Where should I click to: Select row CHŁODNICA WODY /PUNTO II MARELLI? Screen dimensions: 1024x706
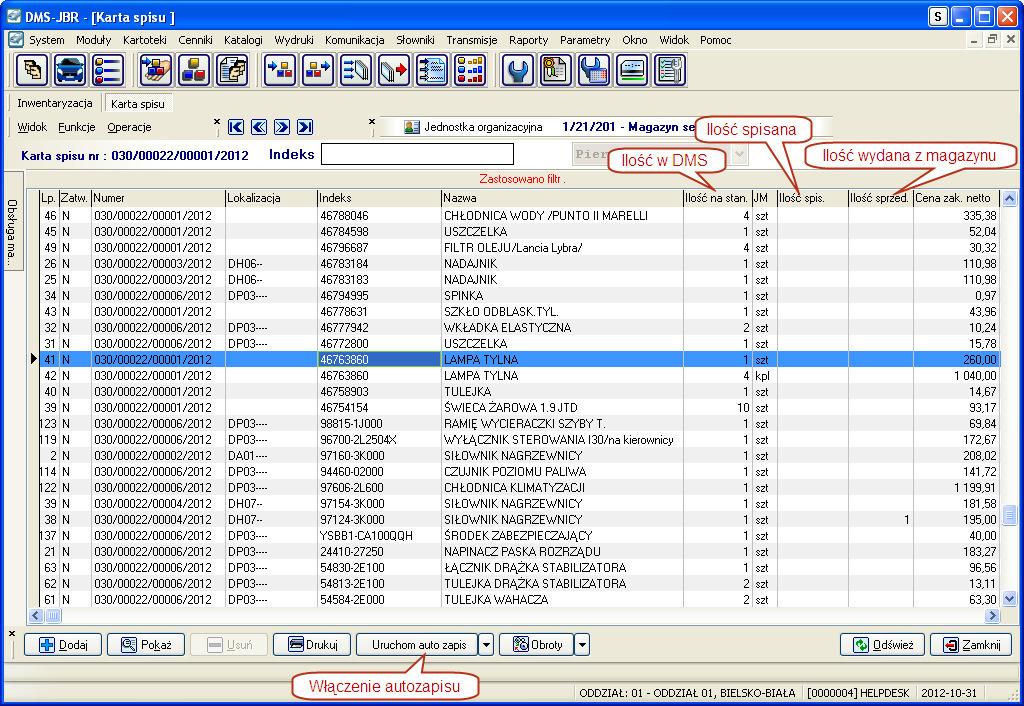point(519,216)
